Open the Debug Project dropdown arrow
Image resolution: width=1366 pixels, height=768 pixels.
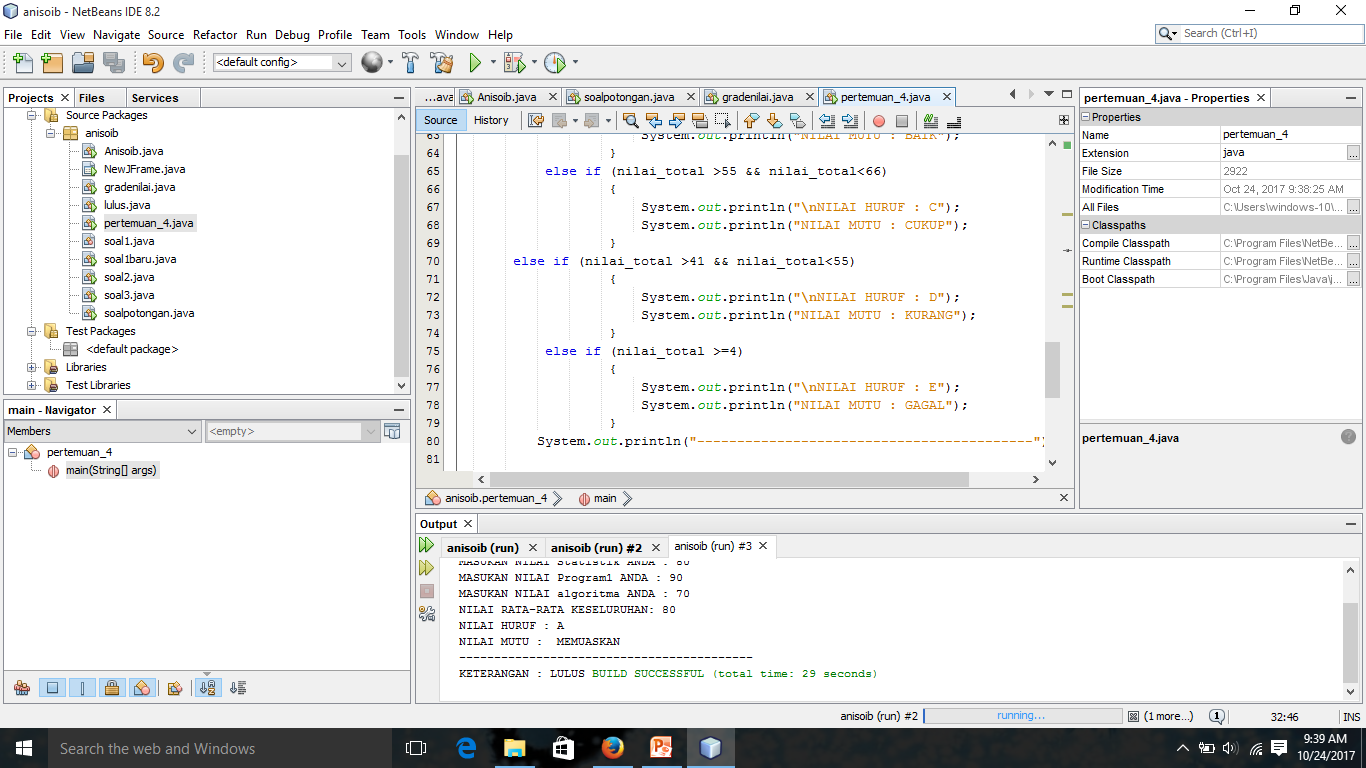533,62
